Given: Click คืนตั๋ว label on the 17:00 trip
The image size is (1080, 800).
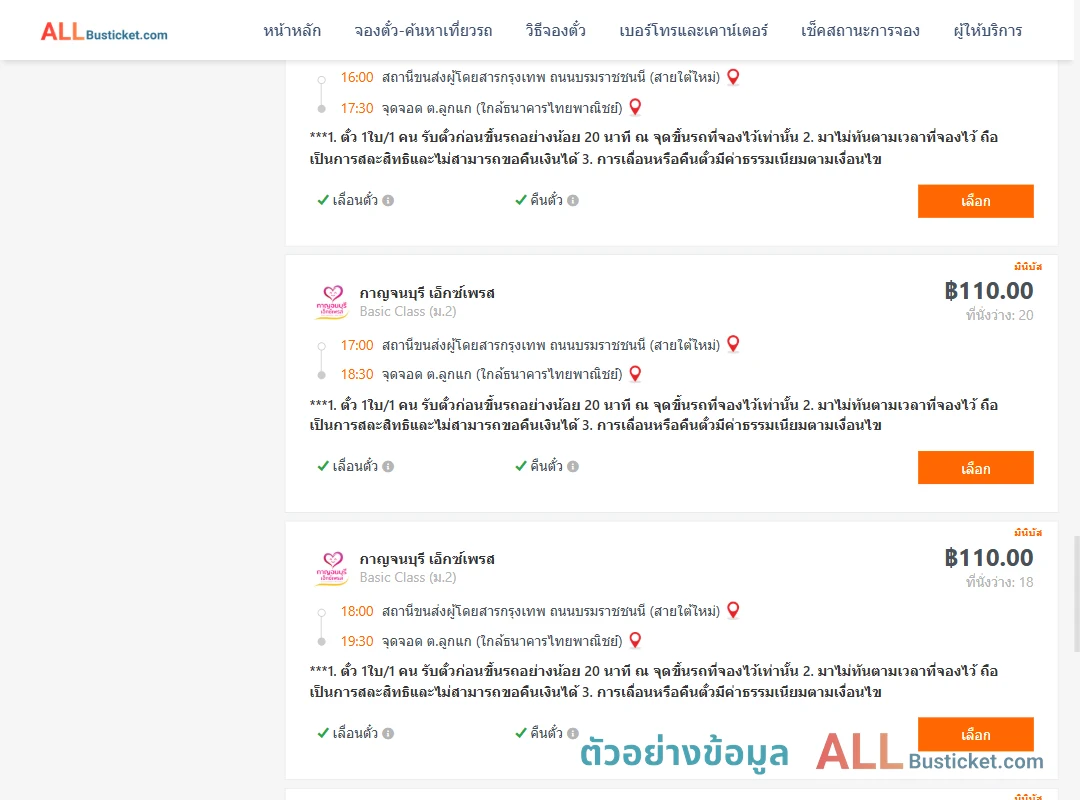Looking at the screenshot, I should [x=546, y=466].
